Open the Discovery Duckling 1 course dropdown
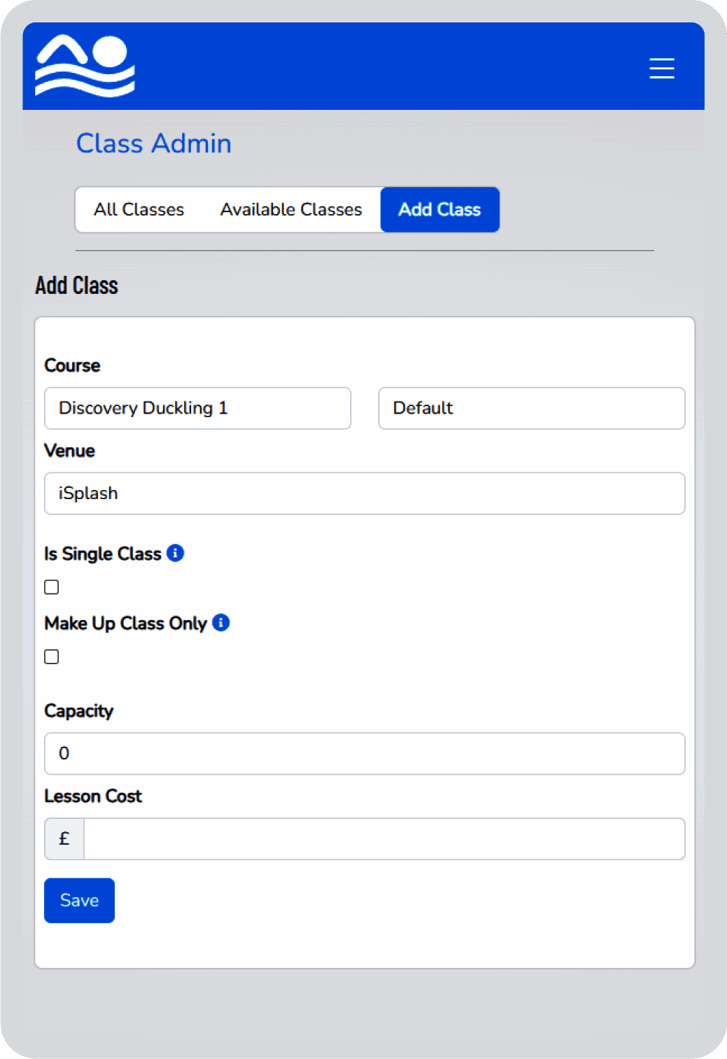Screen dimensions: 727x1059 [x=198, y=408]
